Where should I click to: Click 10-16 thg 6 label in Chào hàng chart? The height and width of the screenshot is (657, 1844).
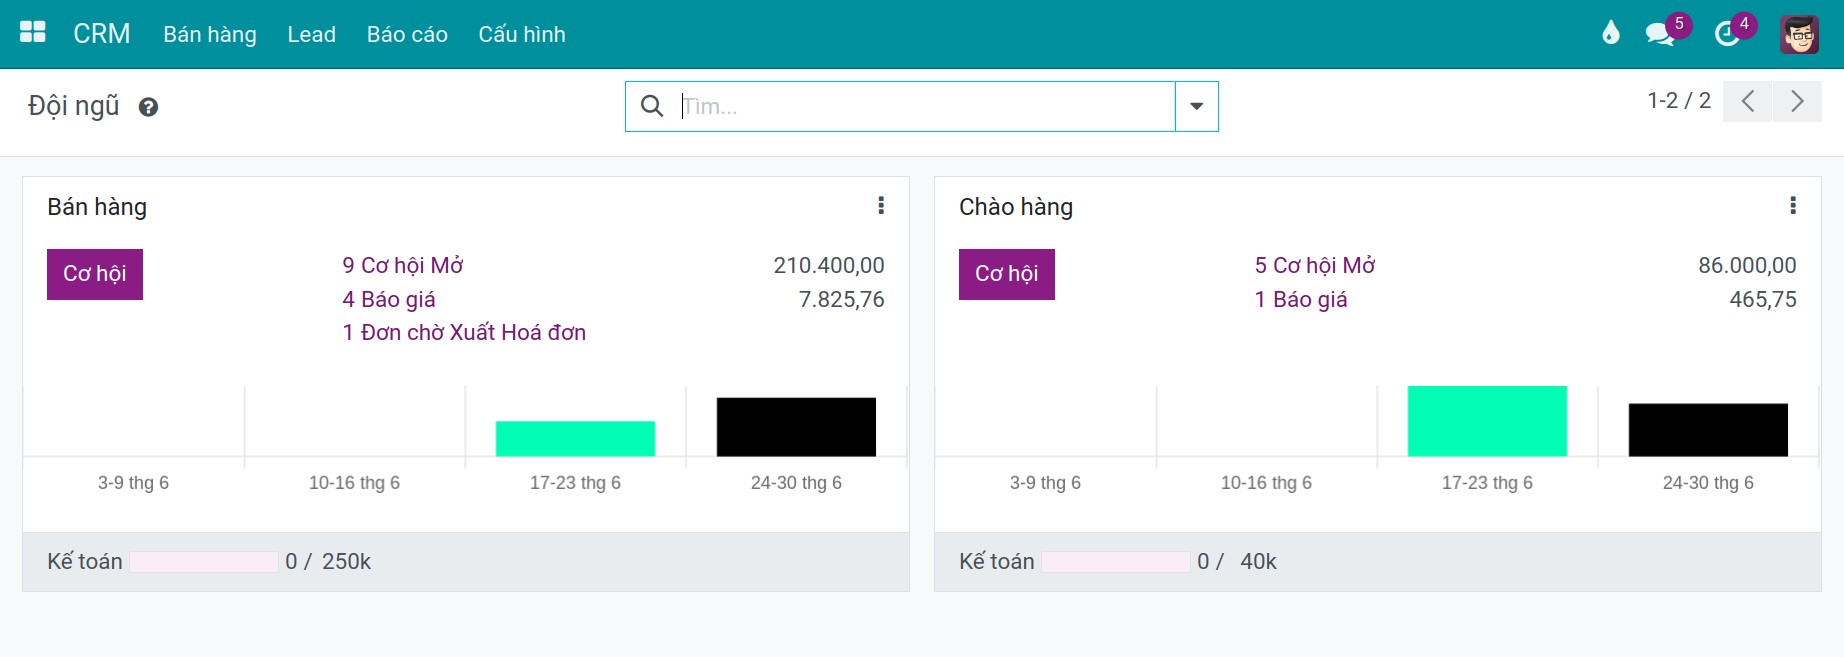[1266, 483]
